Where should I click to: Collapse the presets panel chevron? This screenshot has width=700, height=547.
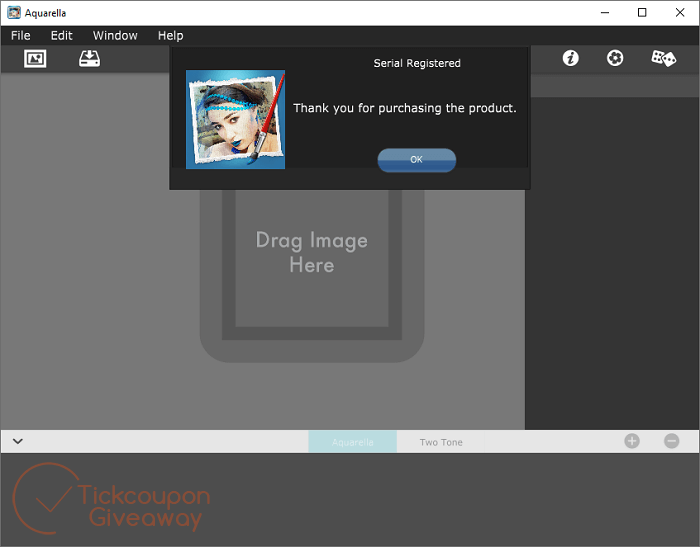click(x=18, y=441)
